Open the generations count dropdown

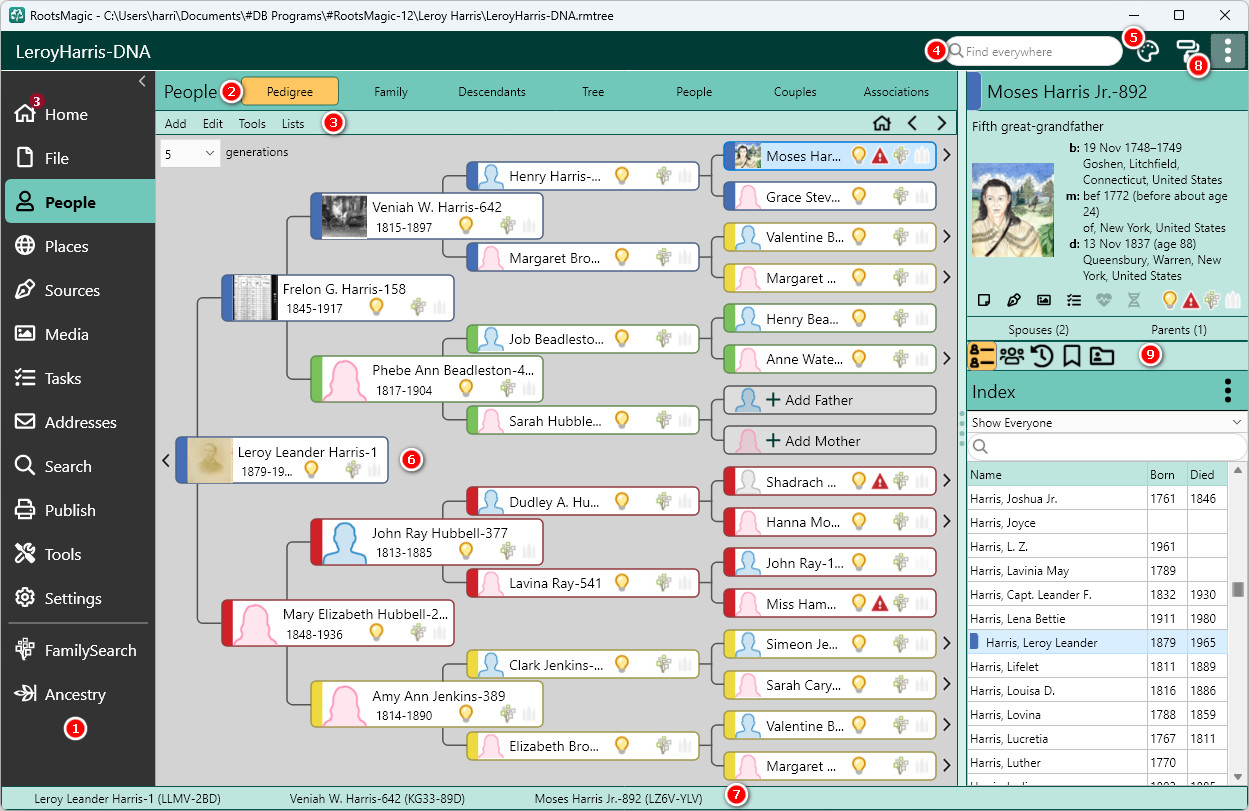(x=190, y=153)
